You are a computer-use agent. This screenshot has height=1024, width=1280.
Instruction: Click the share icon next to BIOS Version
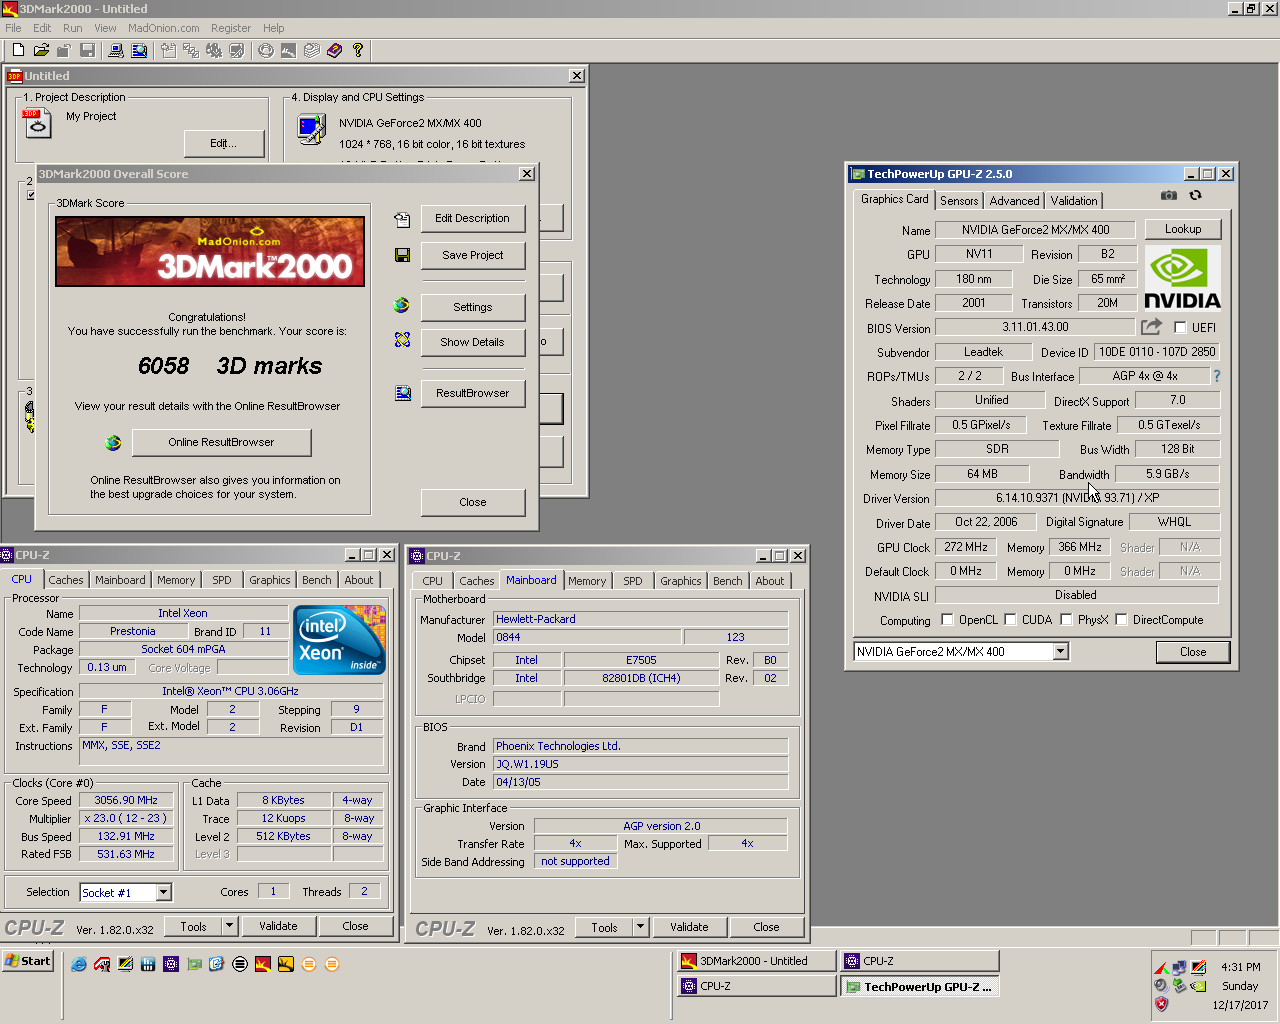[1152, 327]
